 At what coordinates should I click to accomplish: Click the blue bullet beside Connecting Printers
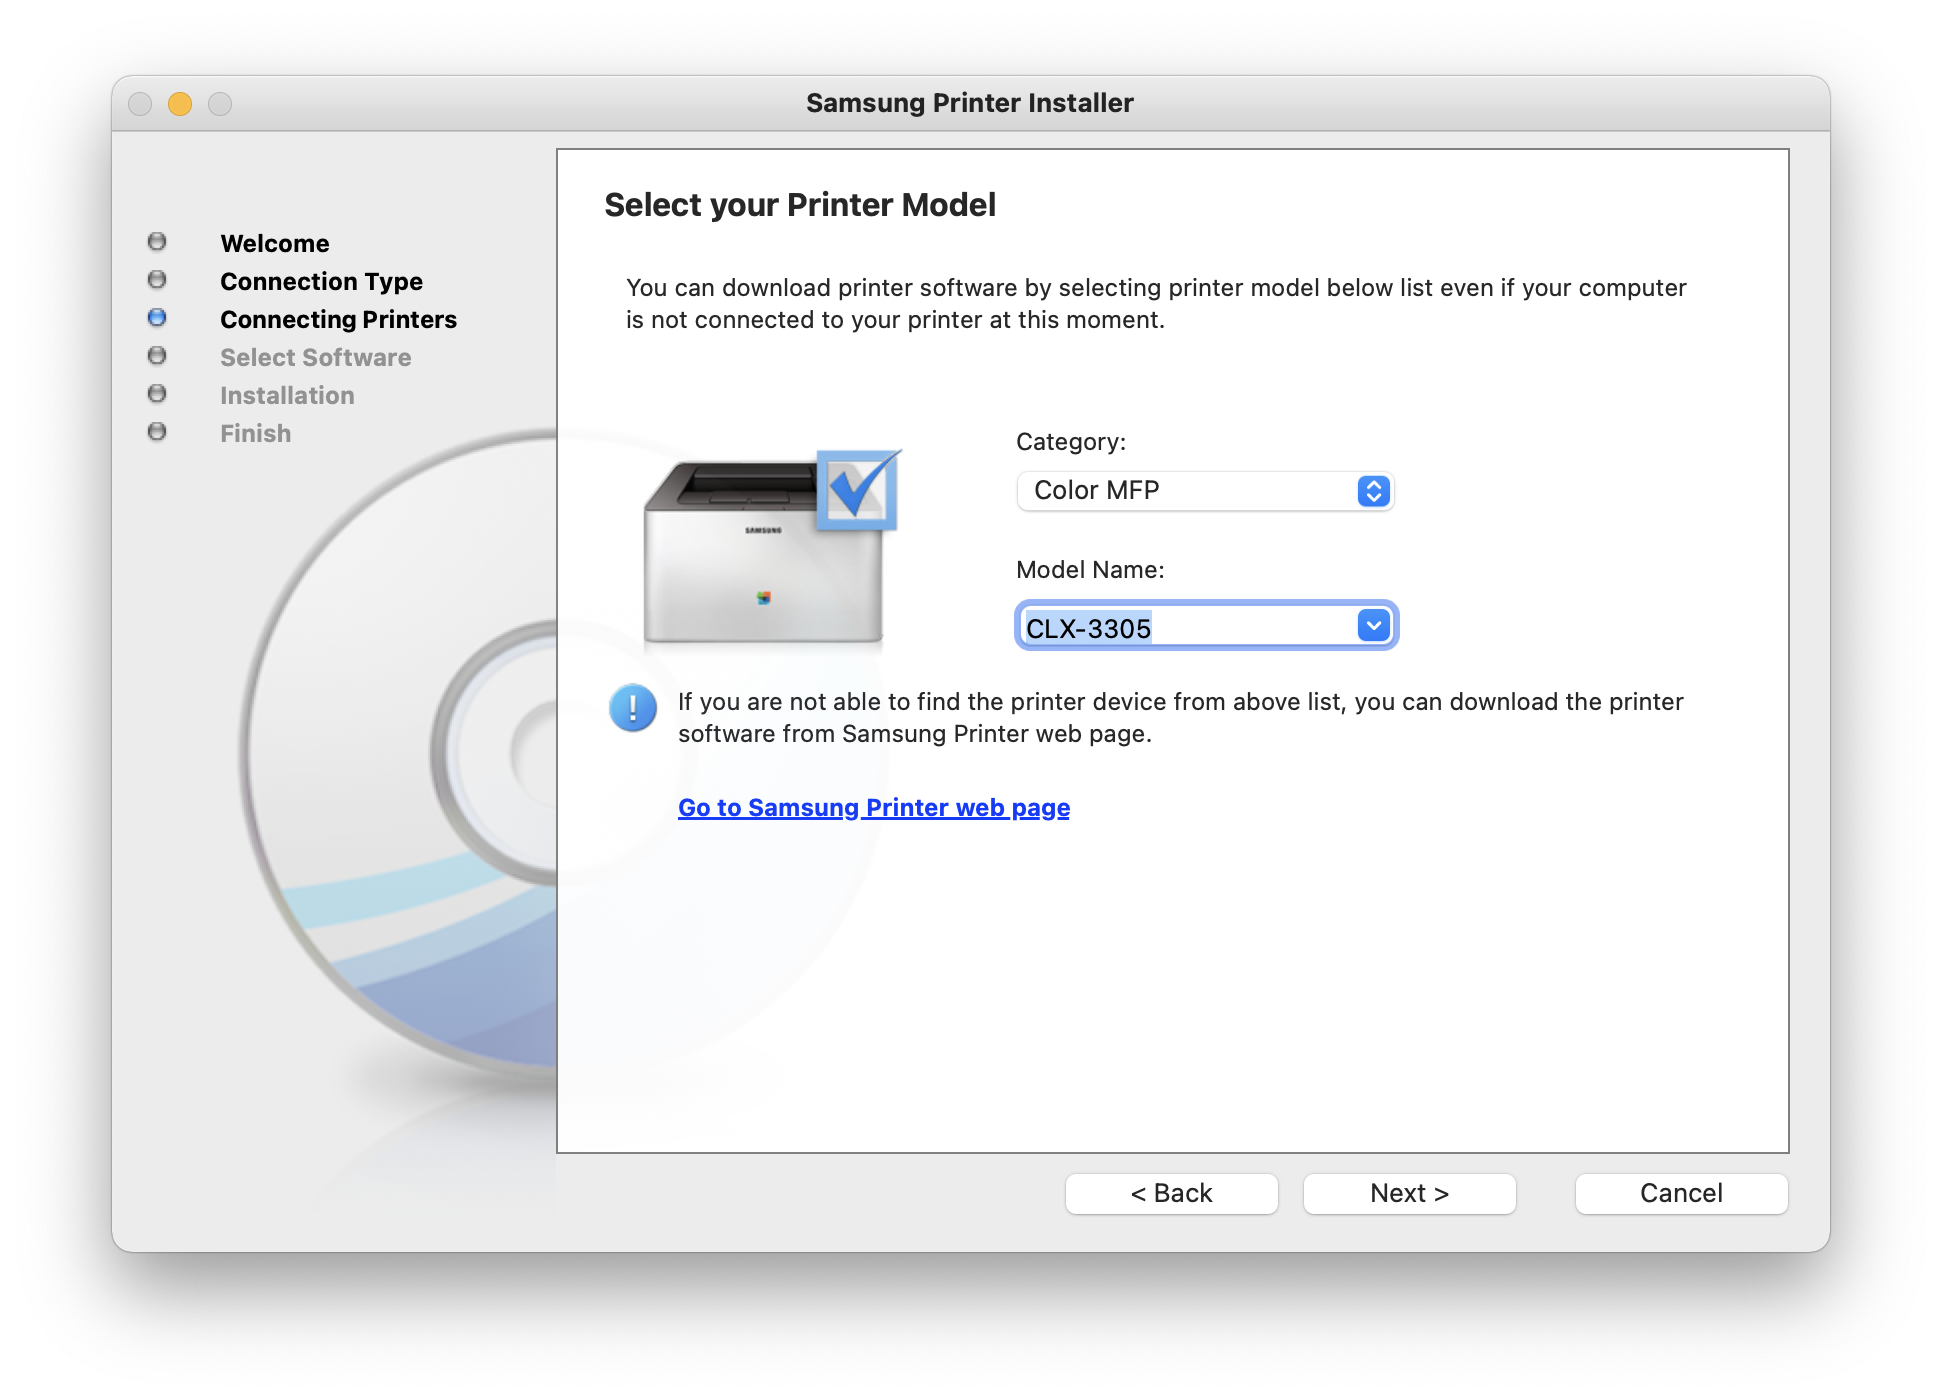(157, 317)
